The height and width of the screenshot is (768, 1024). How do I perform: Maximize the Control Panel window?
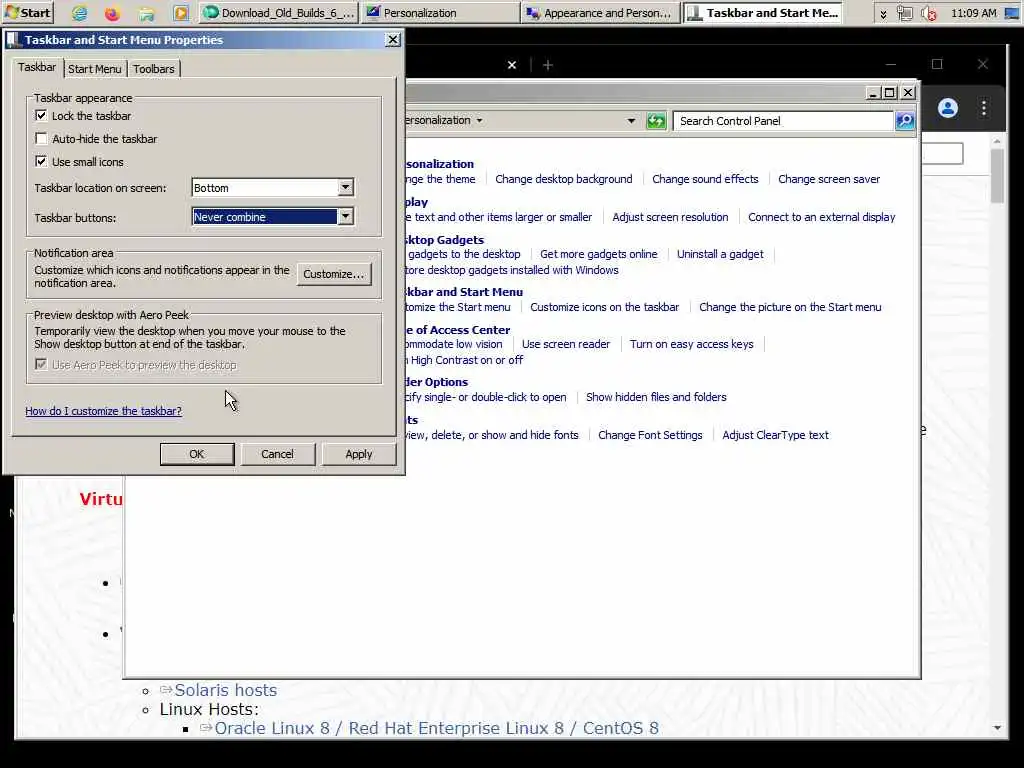(889, 93)
